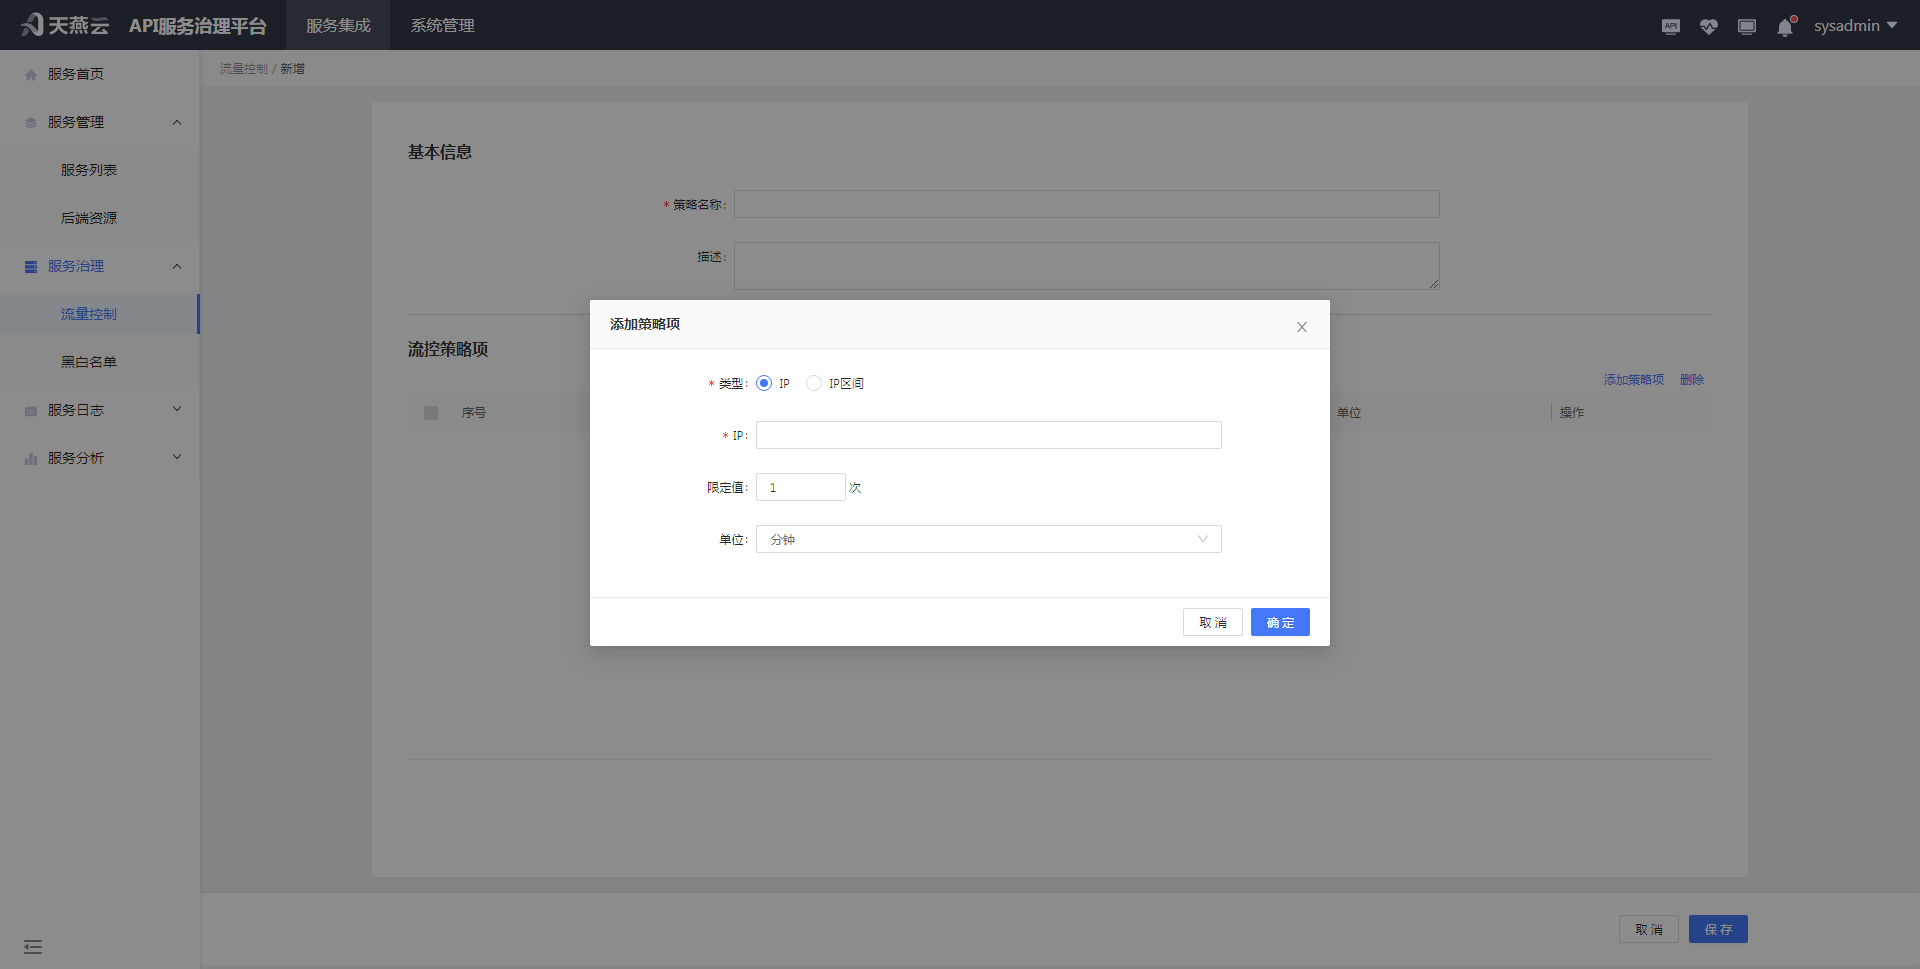The height and width of the screenshot is (969, 1920).
Task: Open the 黑白名单 menu item
Action: click(89, 362)
